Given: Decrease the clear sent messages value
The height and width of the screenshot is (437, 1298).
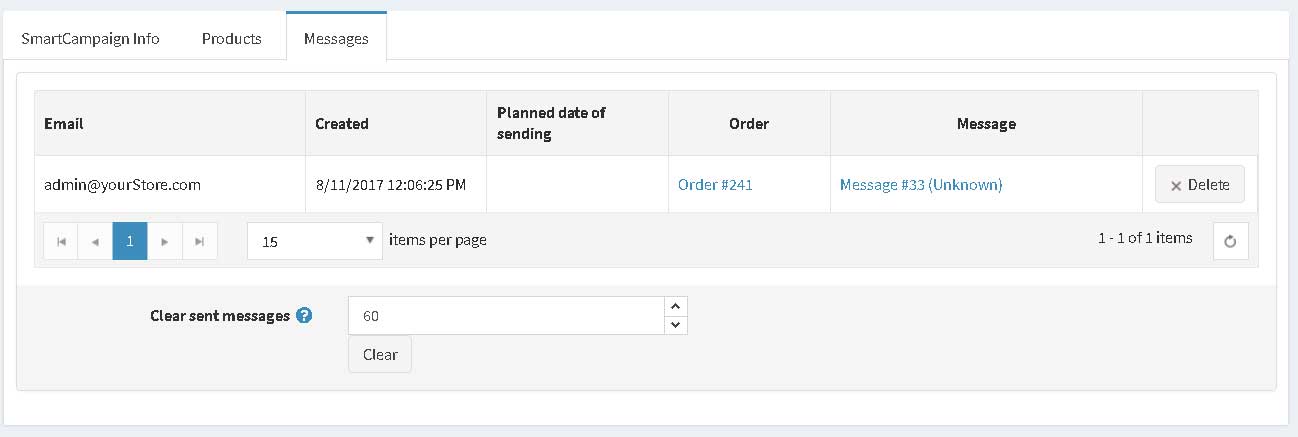Looking at the screenshot, I should tap(676, 325).
